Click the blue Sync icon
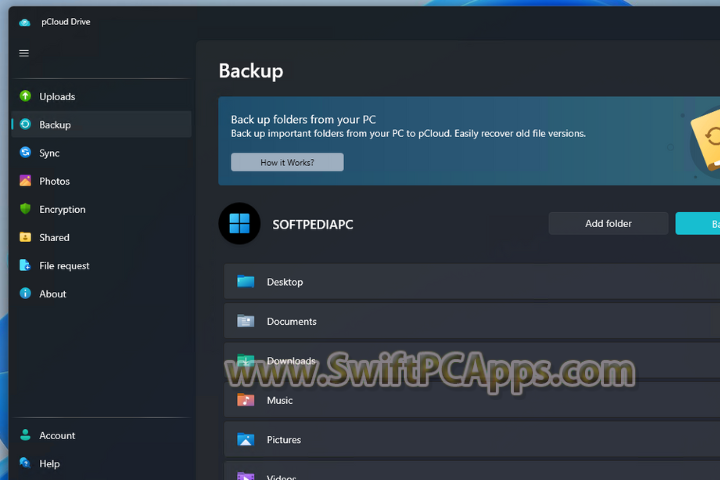 click(25, 152)
